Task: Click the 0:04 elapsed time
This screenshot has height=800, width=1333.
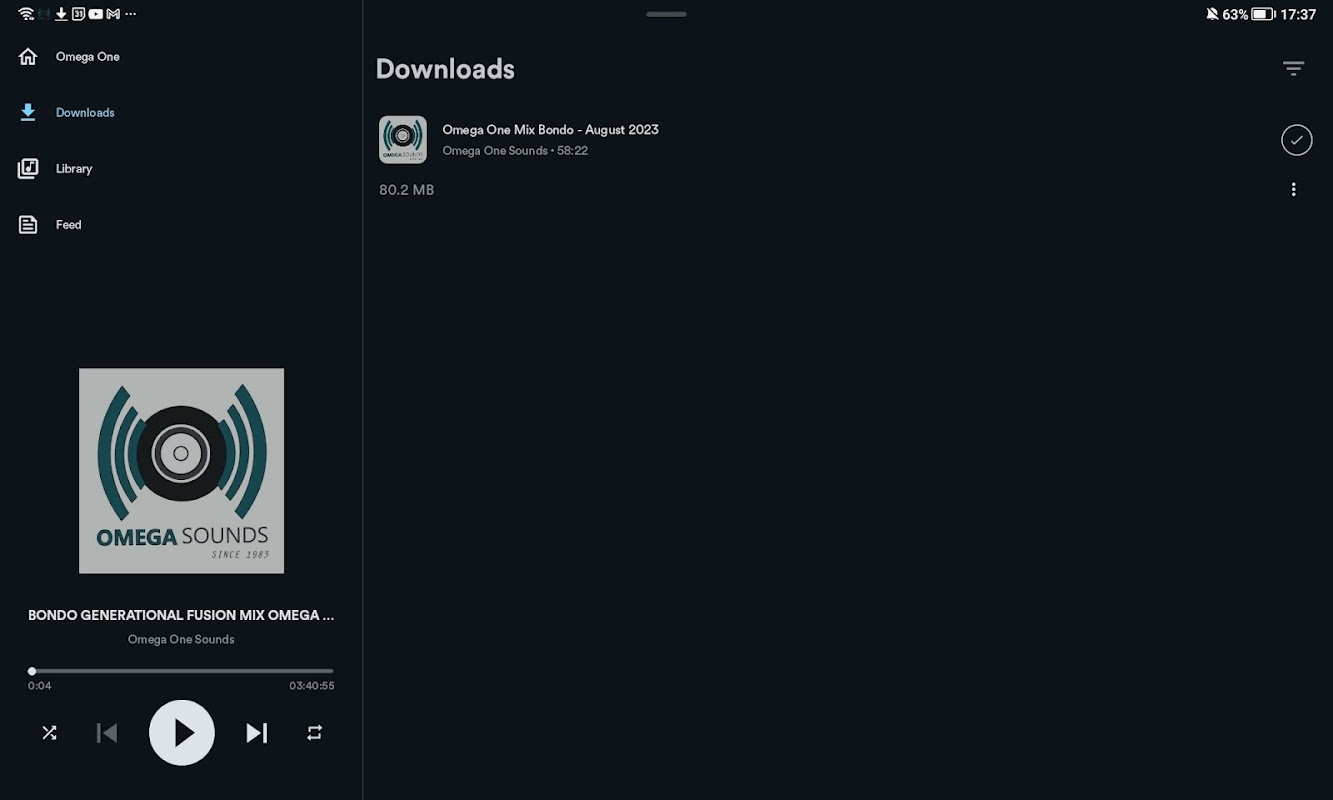Action: click(x=40, y=686)
